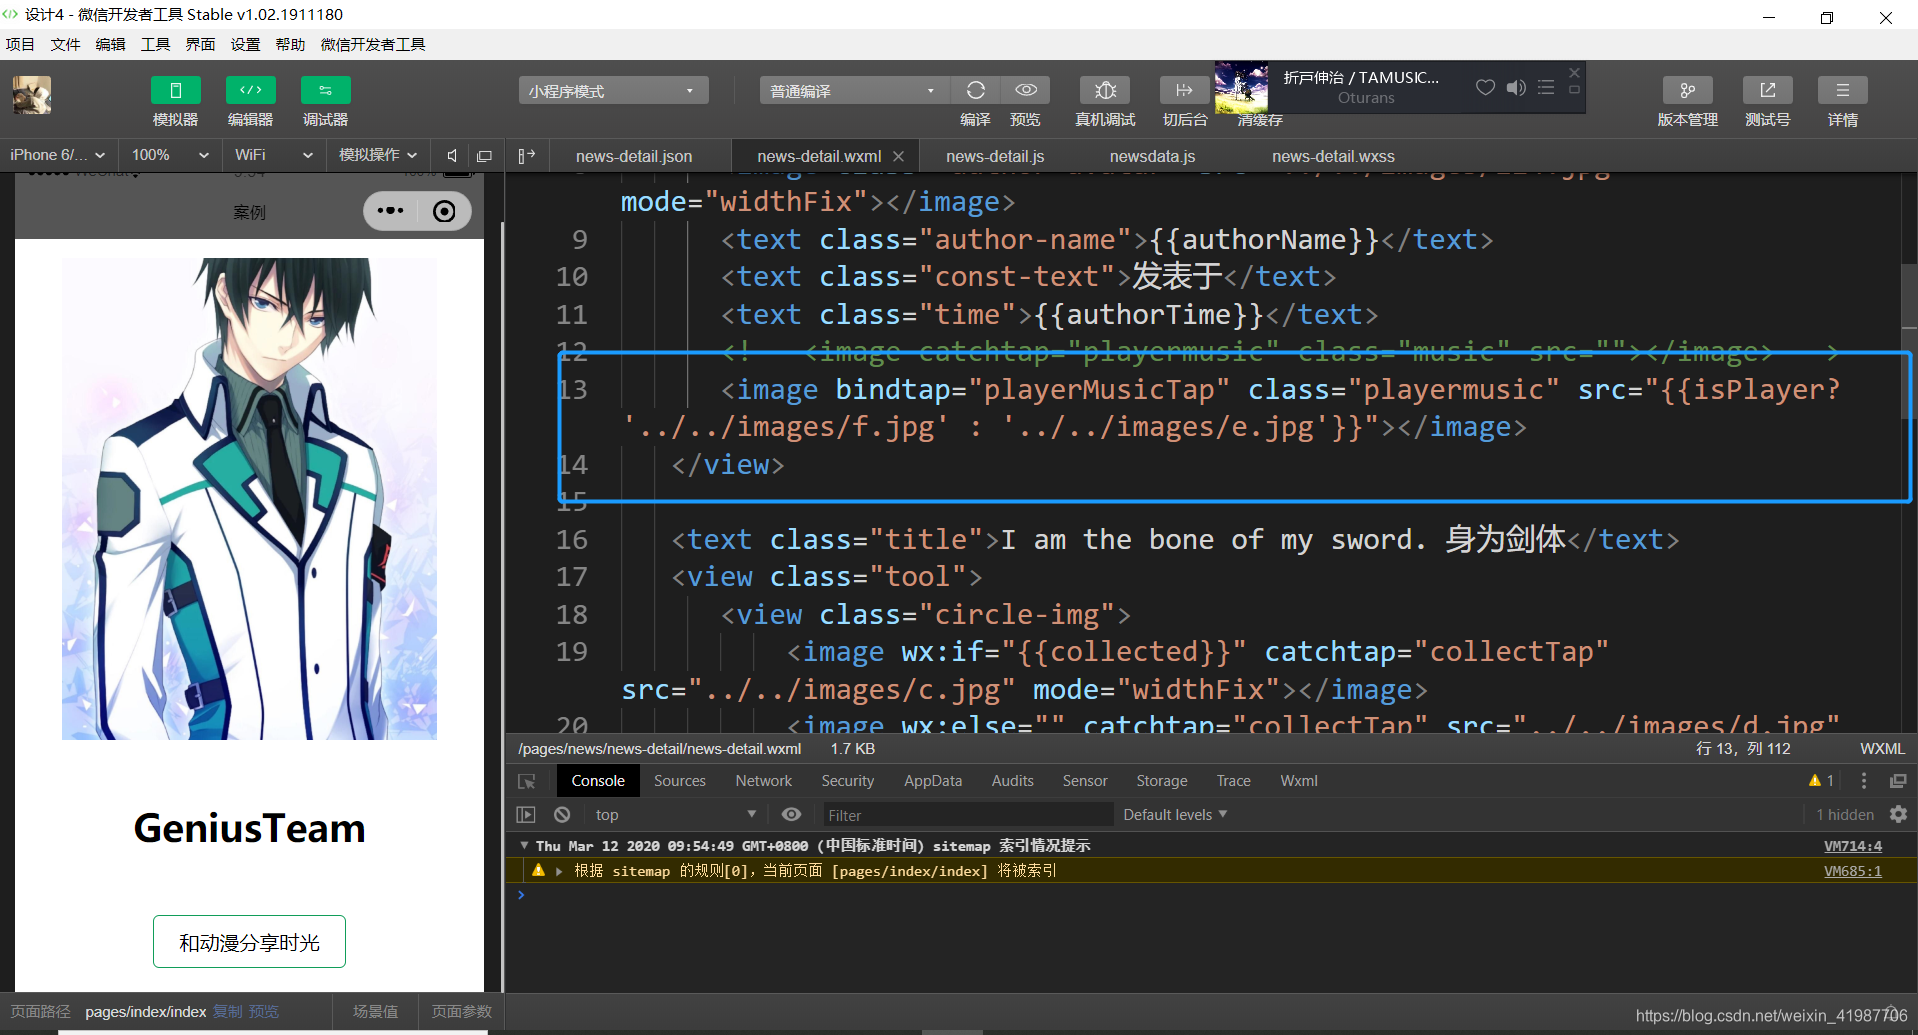1918x1035 pixels.
Task: Start real device debugging
Action: click(1105, 90)
